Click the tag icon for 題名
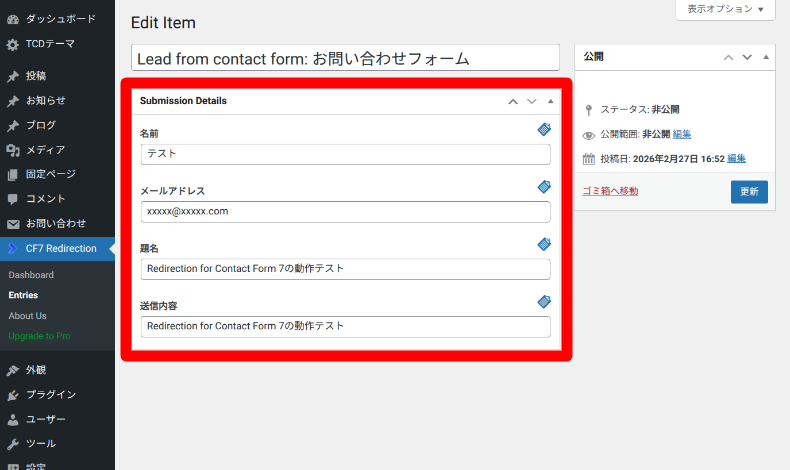The image size is (790, 470). (544, 244)
